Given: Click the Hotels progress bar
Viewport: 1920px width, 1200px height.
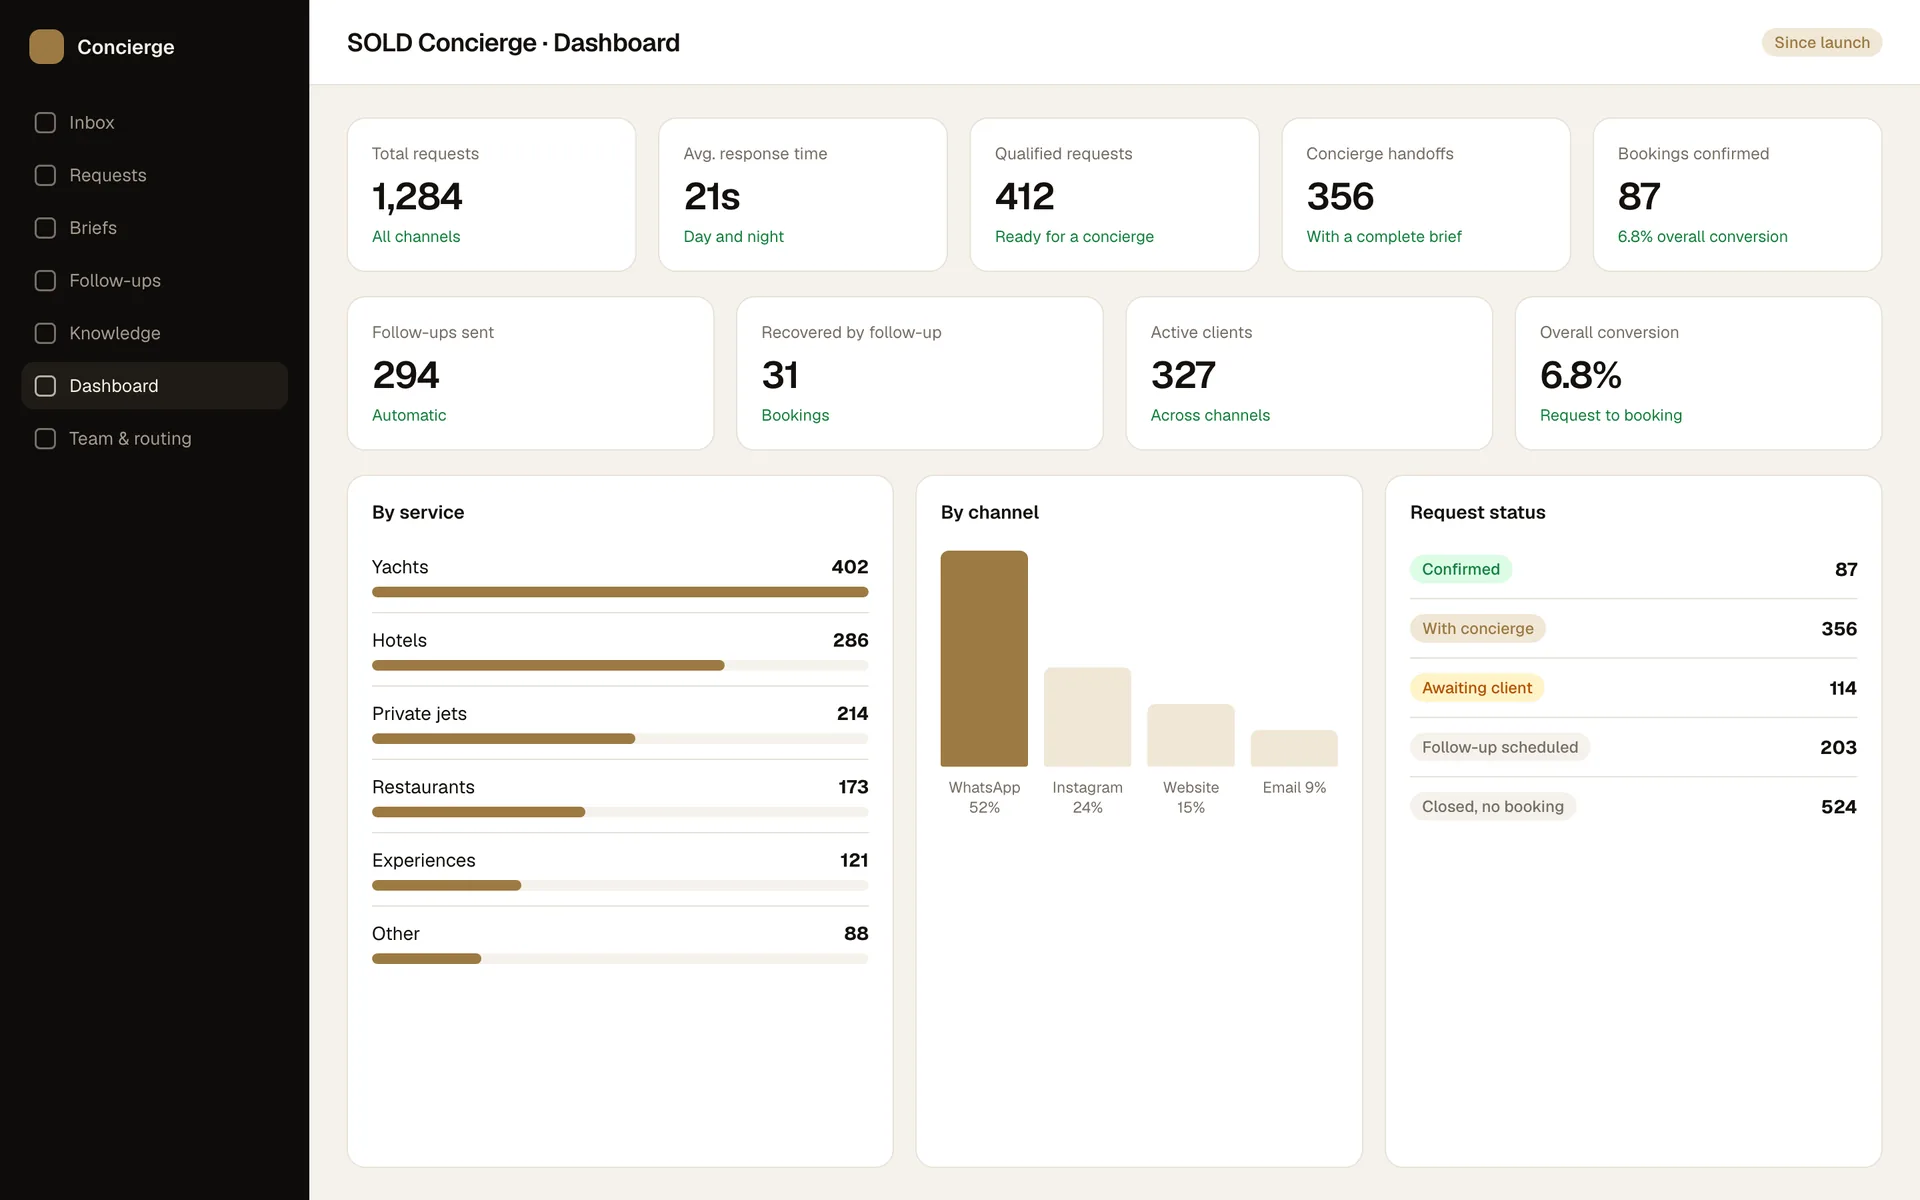Looking at the screenshot, I should click(620, 665).
